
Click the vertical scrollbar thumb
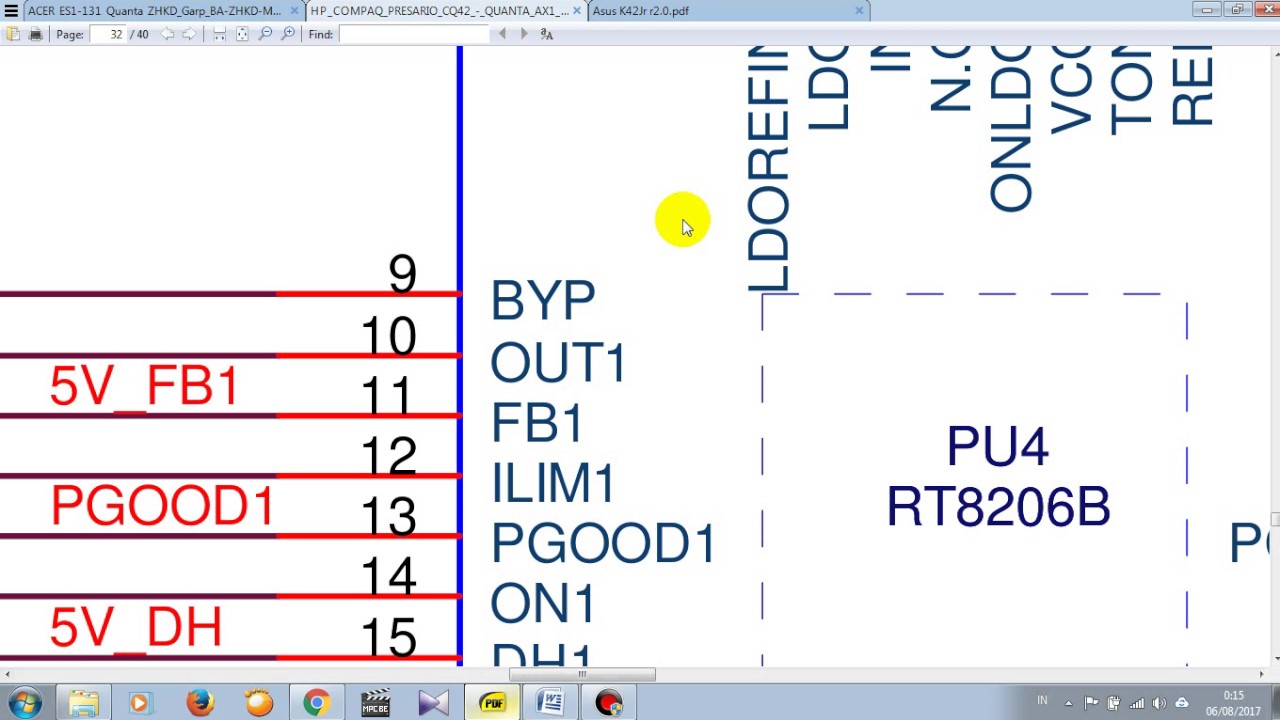point(1275,519)
